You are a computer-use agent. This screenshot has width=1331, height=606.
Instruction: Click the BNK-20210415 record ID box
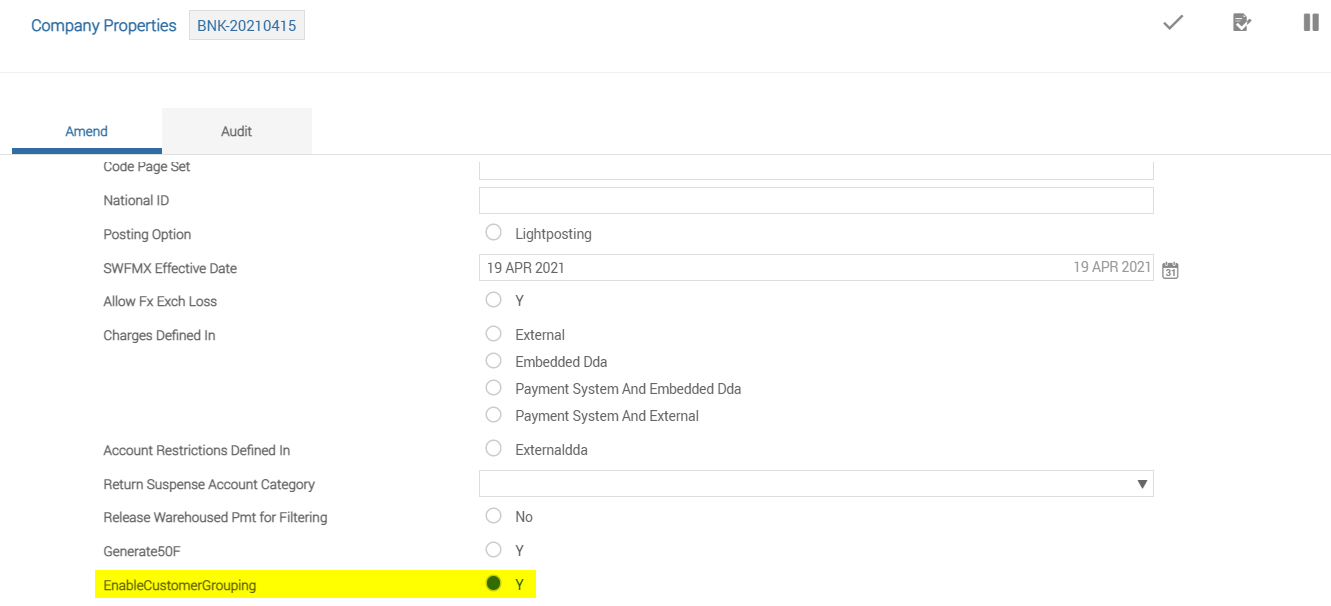click(x=247, y=26)
